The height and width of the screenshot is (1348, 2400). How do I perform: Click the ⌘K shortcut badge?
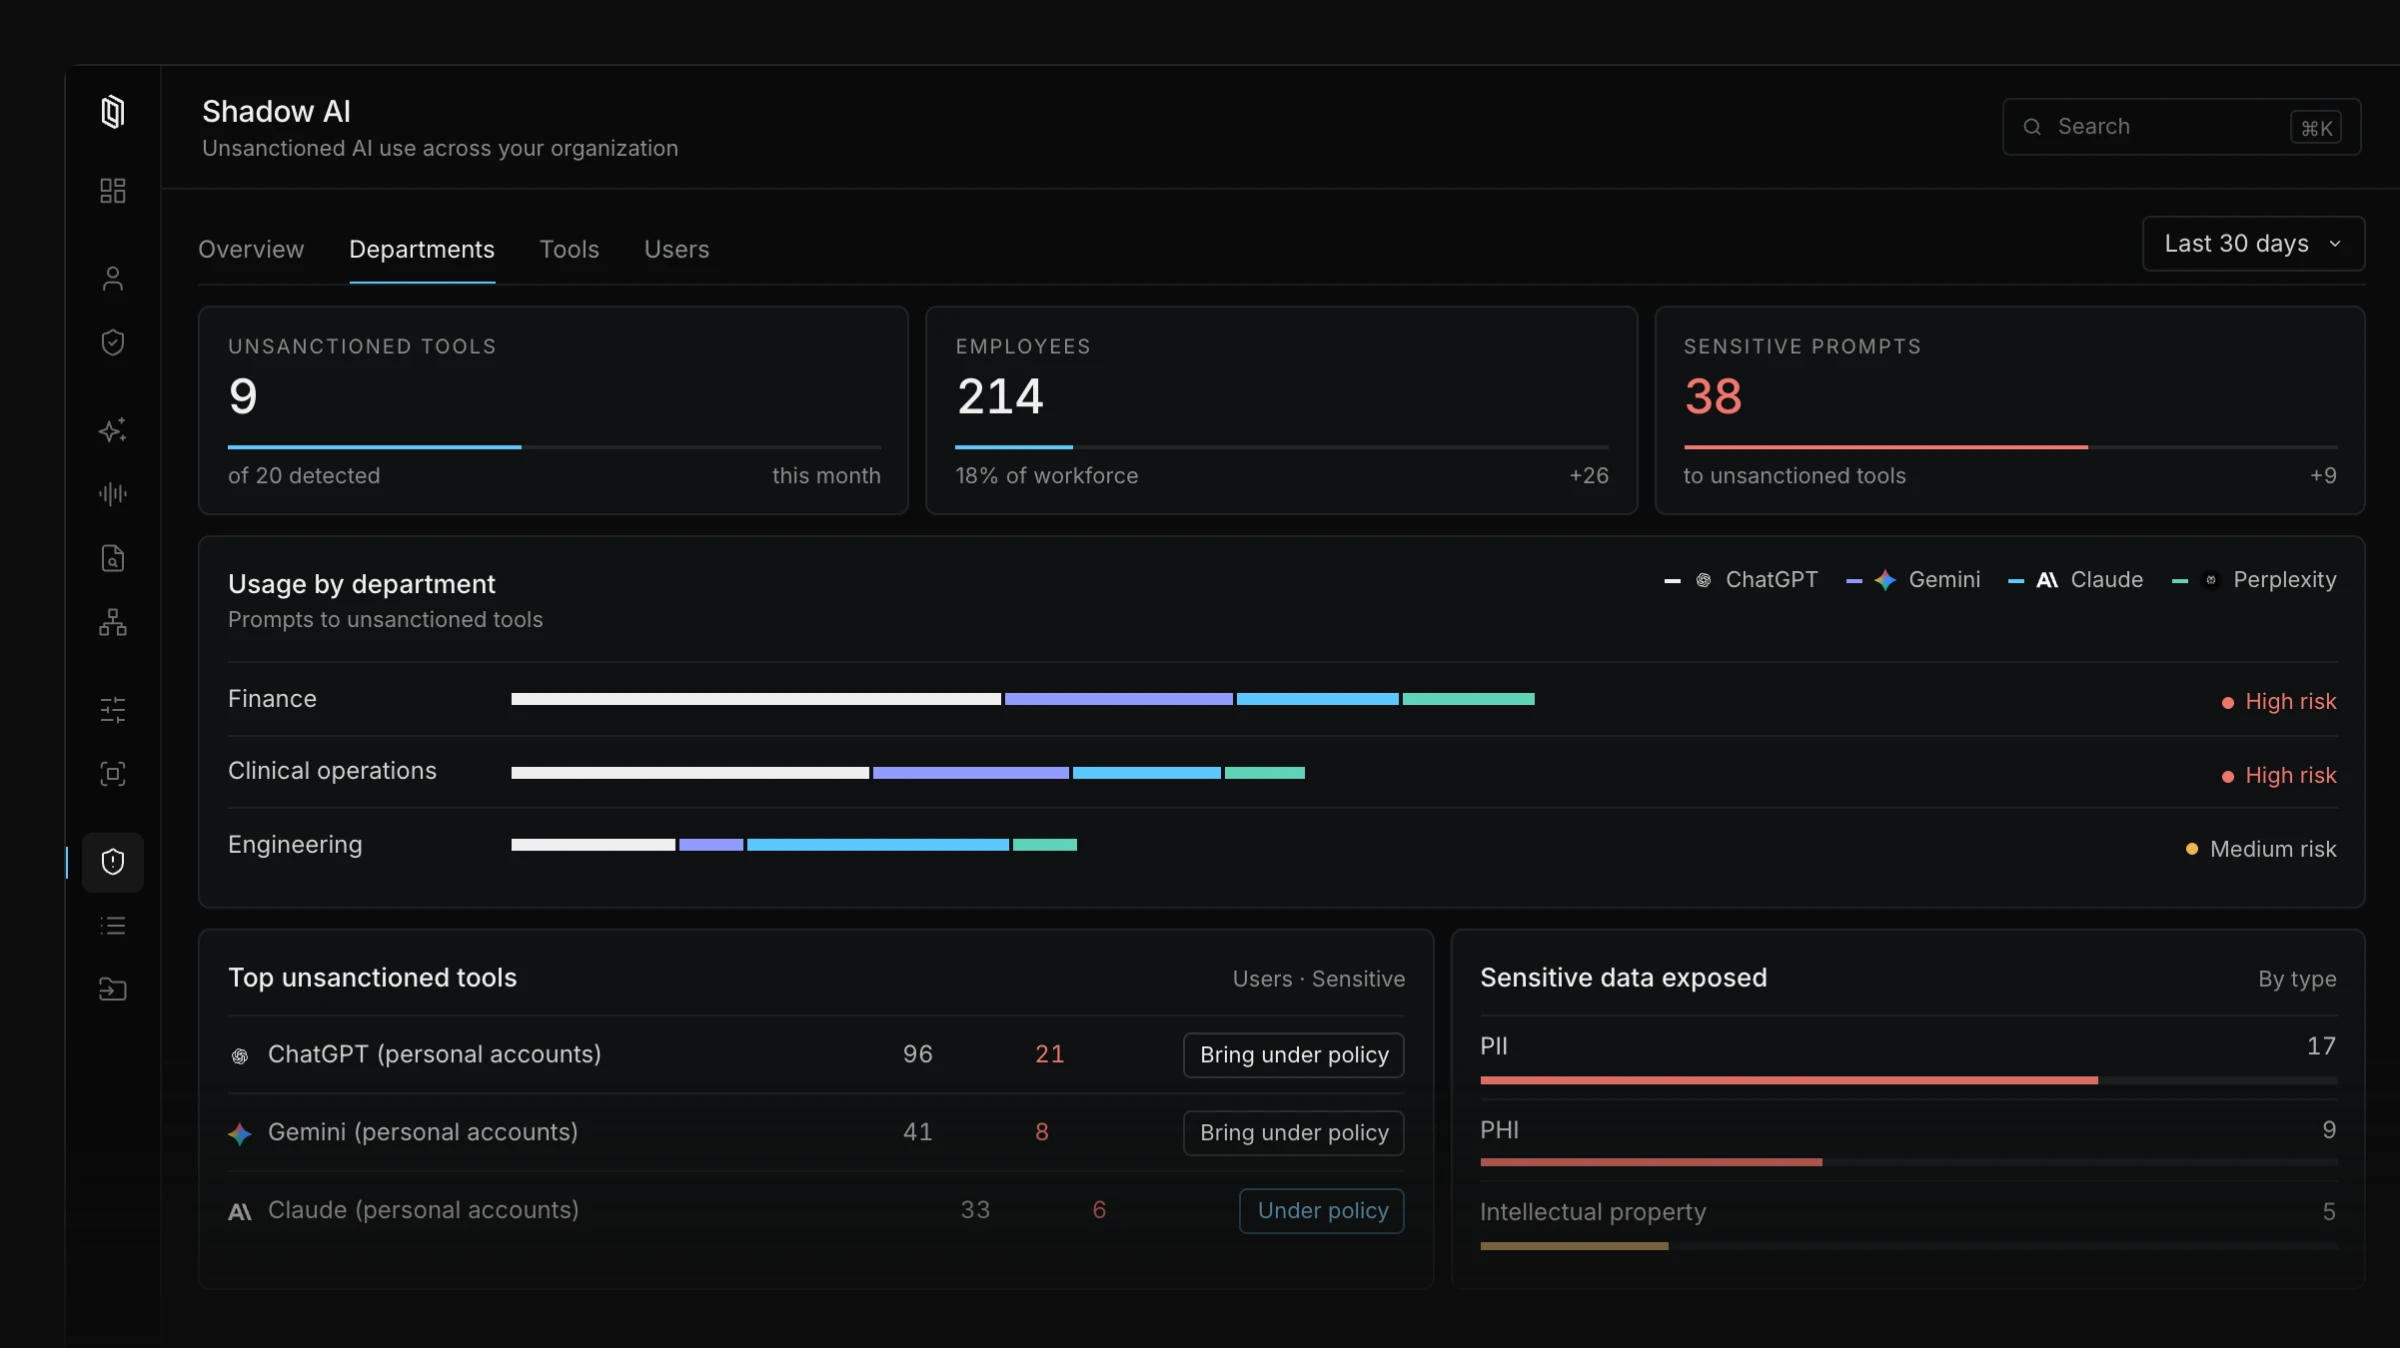click(x=2316, y=127)
